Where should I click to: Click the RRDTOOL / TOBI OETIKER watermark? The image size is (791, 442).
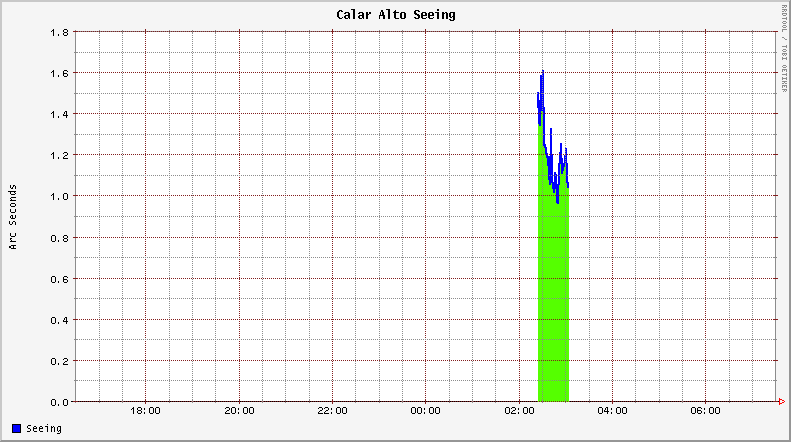pyautogui.click(x=783, y=49)
